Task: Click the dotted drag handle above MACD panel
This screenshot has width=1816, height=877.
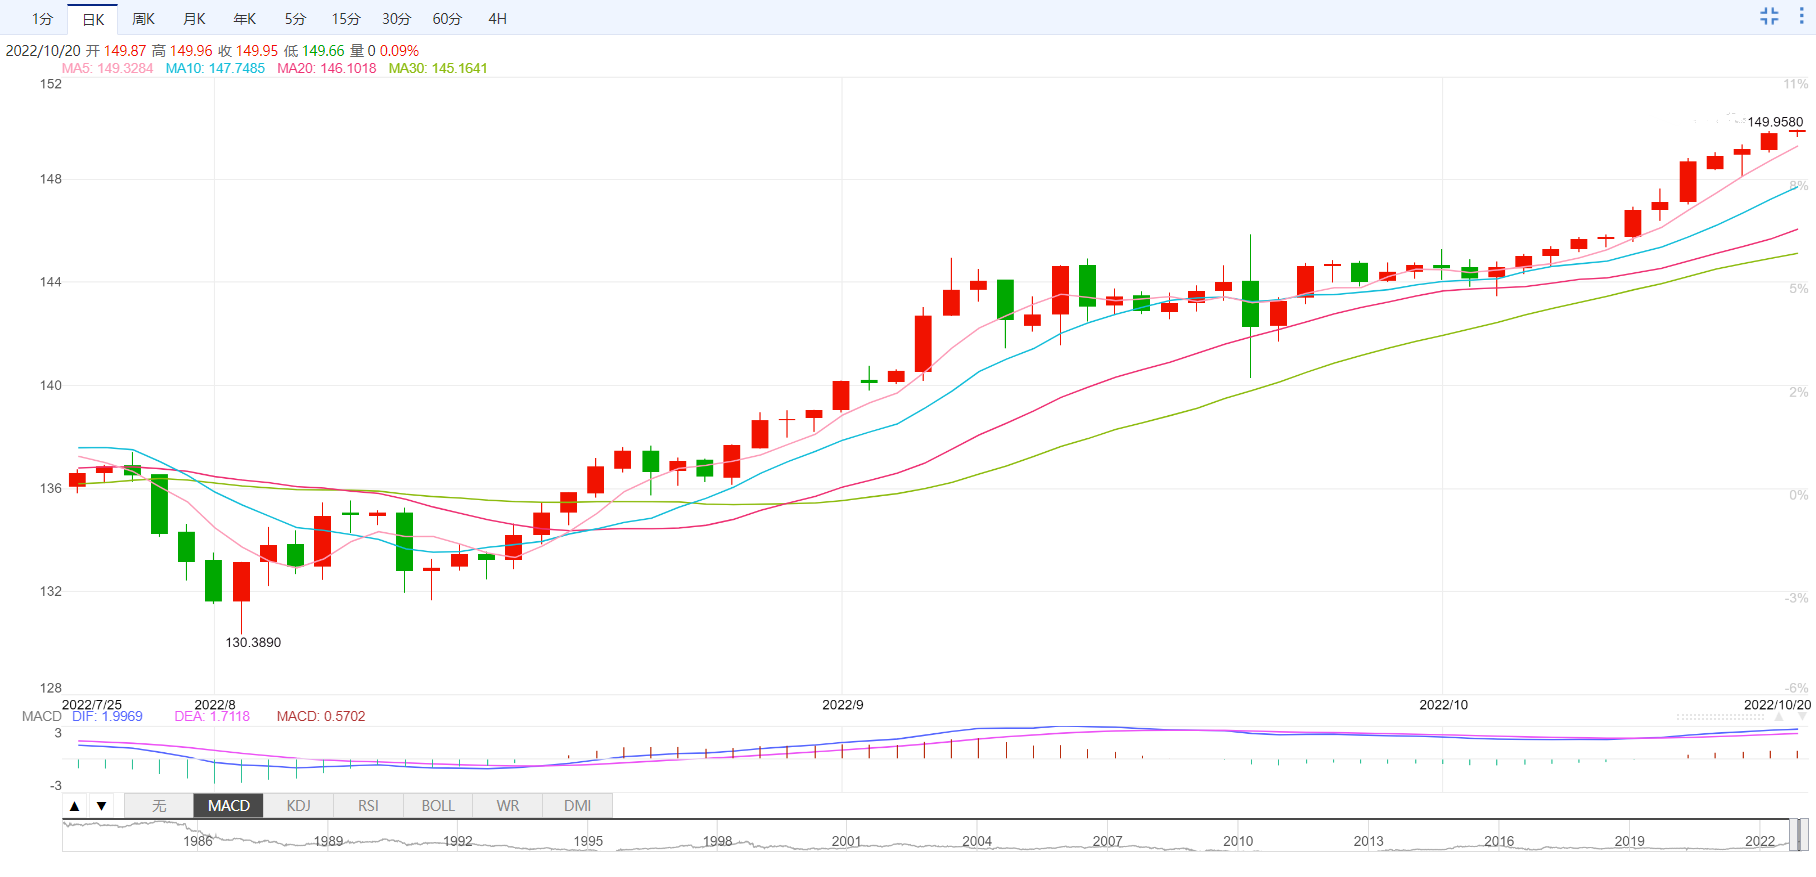Action: point(1720,717)
